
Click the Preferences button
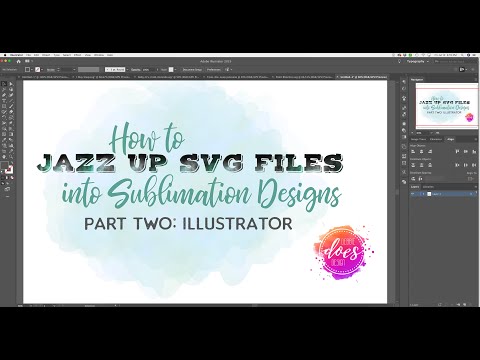[214, 69]
